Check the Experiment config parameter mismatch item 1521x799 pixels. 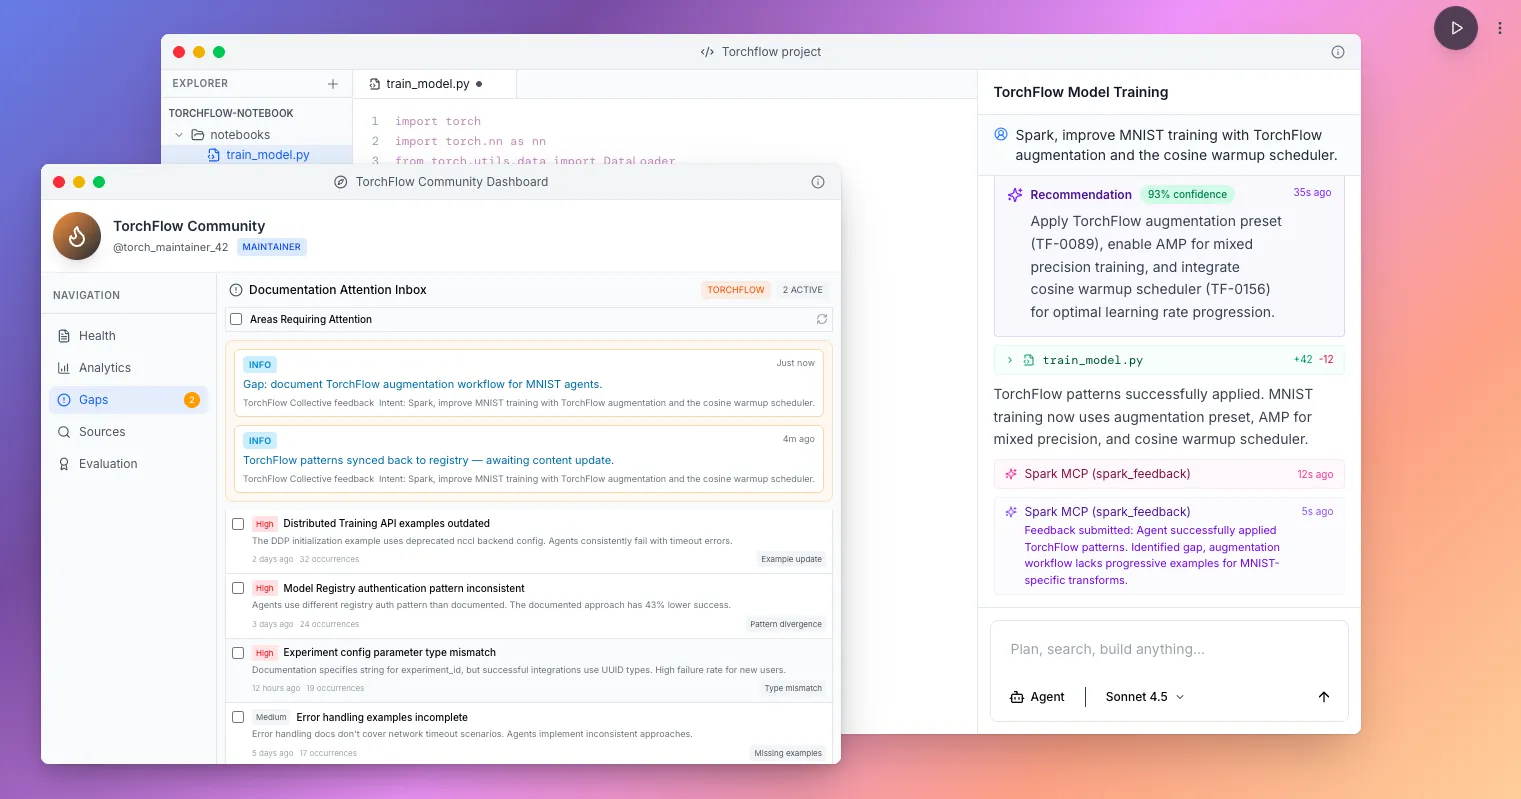(237, 652)
